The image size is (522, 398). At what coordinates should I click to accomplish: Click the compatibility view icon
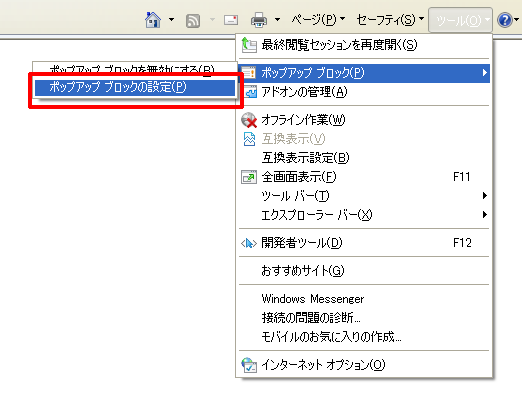pos(249,139)
